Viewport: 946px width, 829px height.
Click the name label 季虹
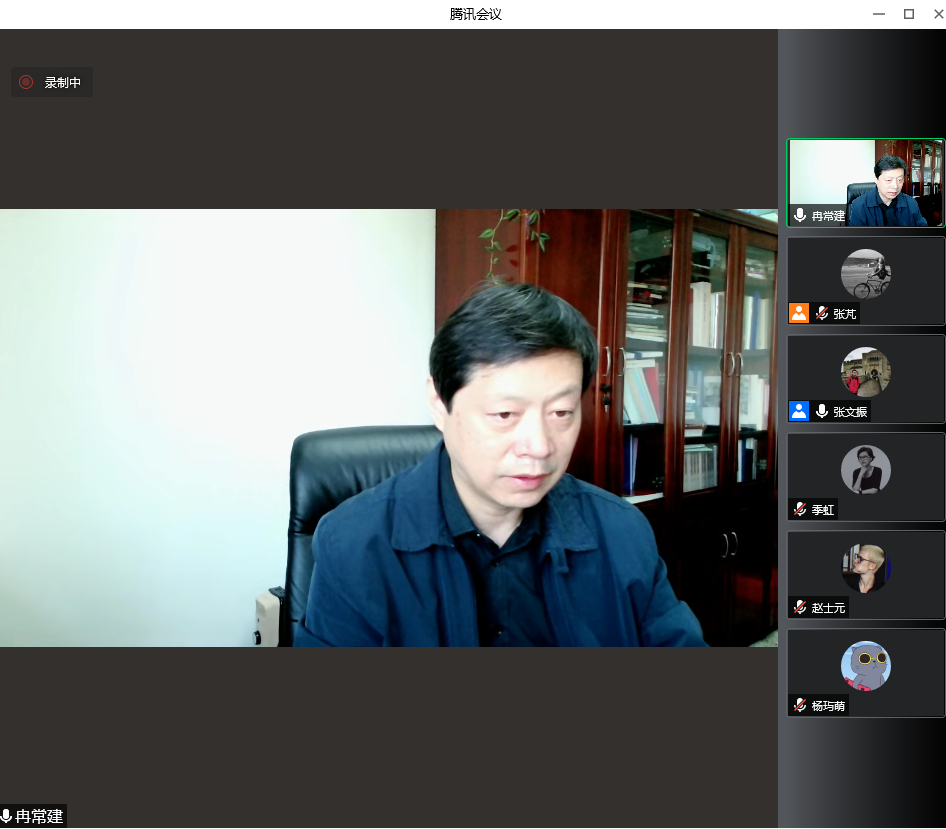(x=823, y=510)
